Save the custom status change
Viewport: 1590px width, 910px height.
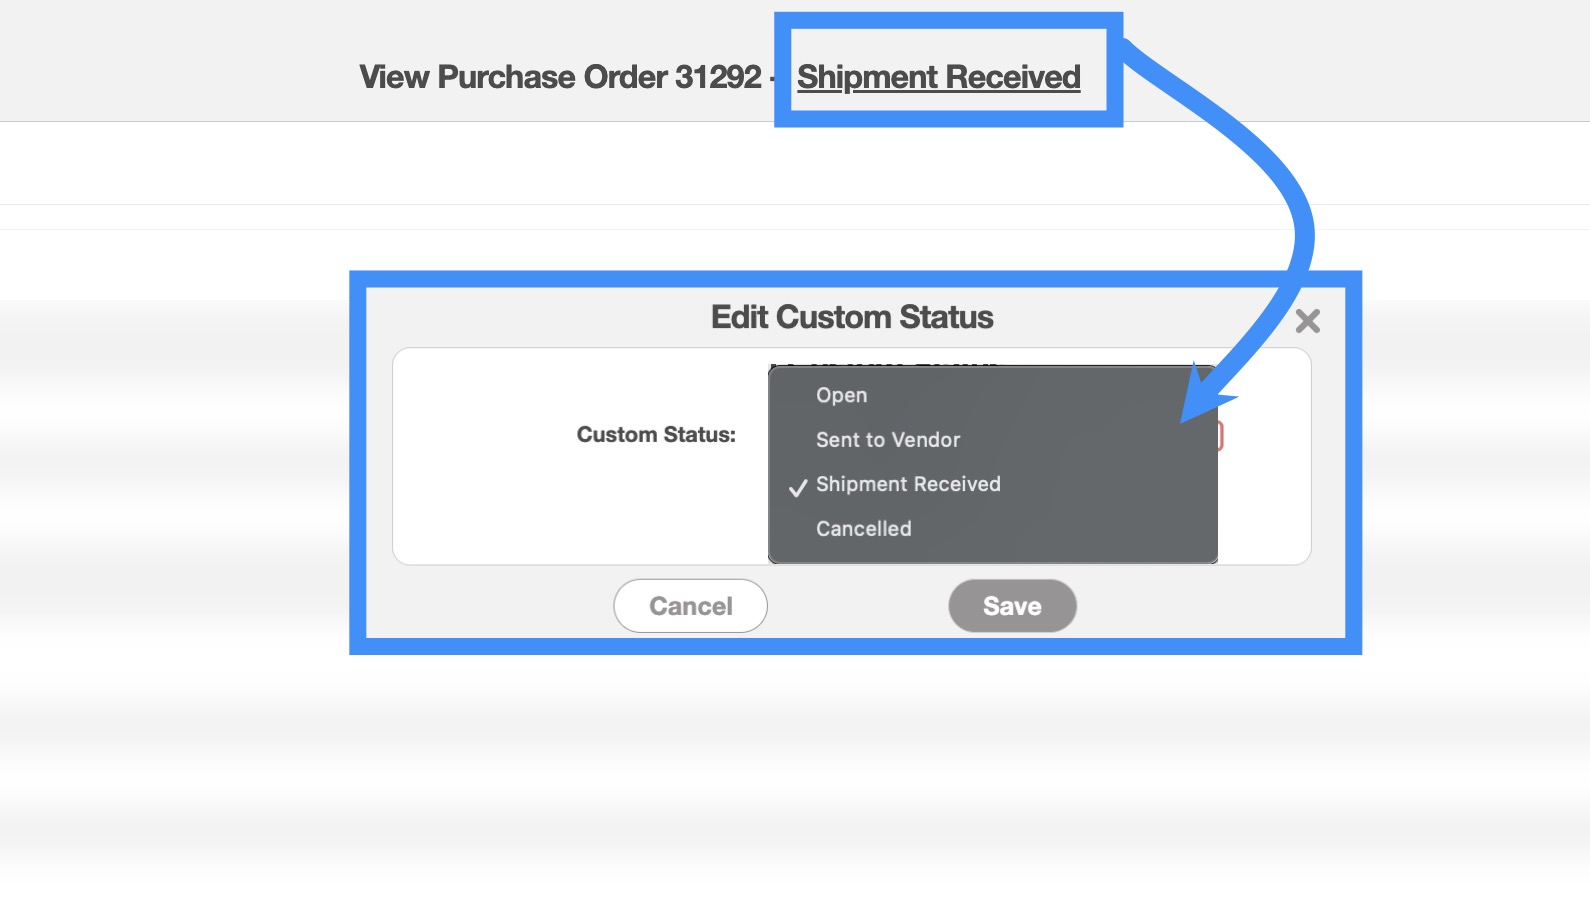tap(1012, 606)
